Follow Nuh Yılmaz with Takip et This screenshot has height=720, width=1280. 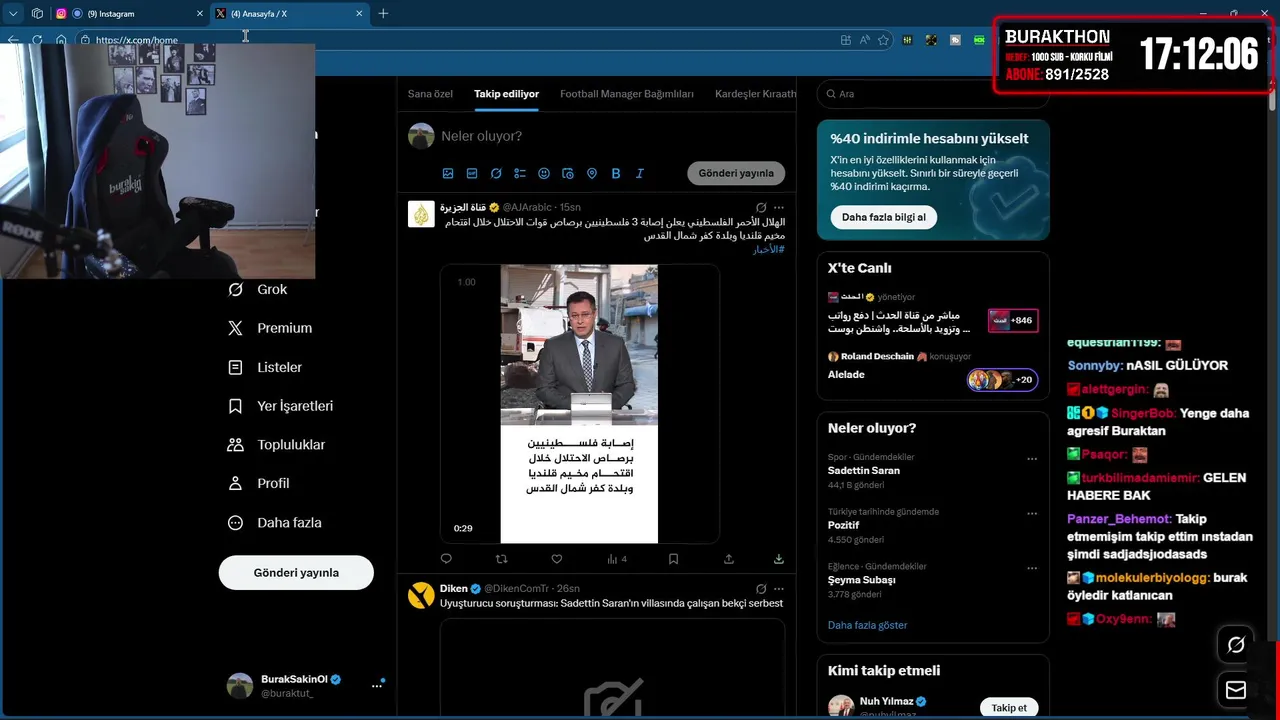click(1009, 708)
